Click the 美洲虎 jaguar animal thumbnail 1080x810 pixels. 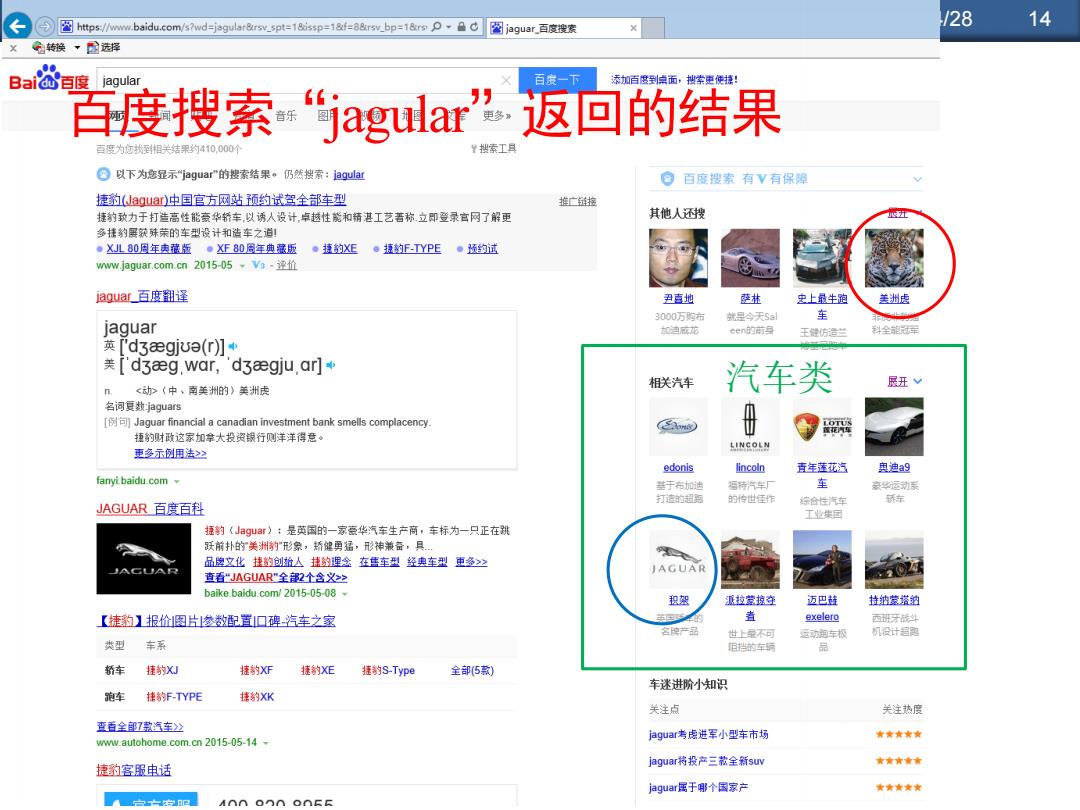(894, 258)
